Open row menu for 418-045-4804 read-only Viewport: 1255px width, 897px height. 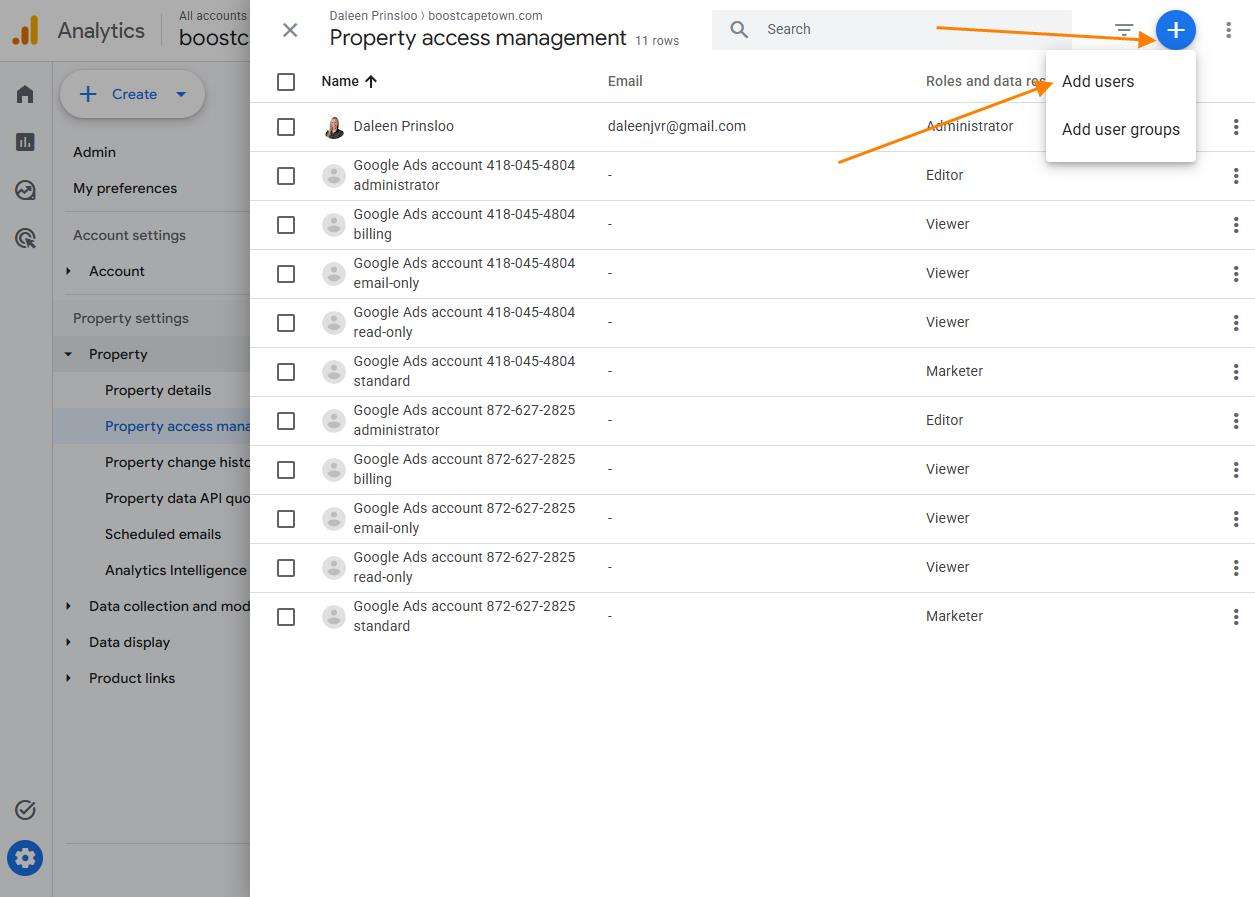(1236, 323)
